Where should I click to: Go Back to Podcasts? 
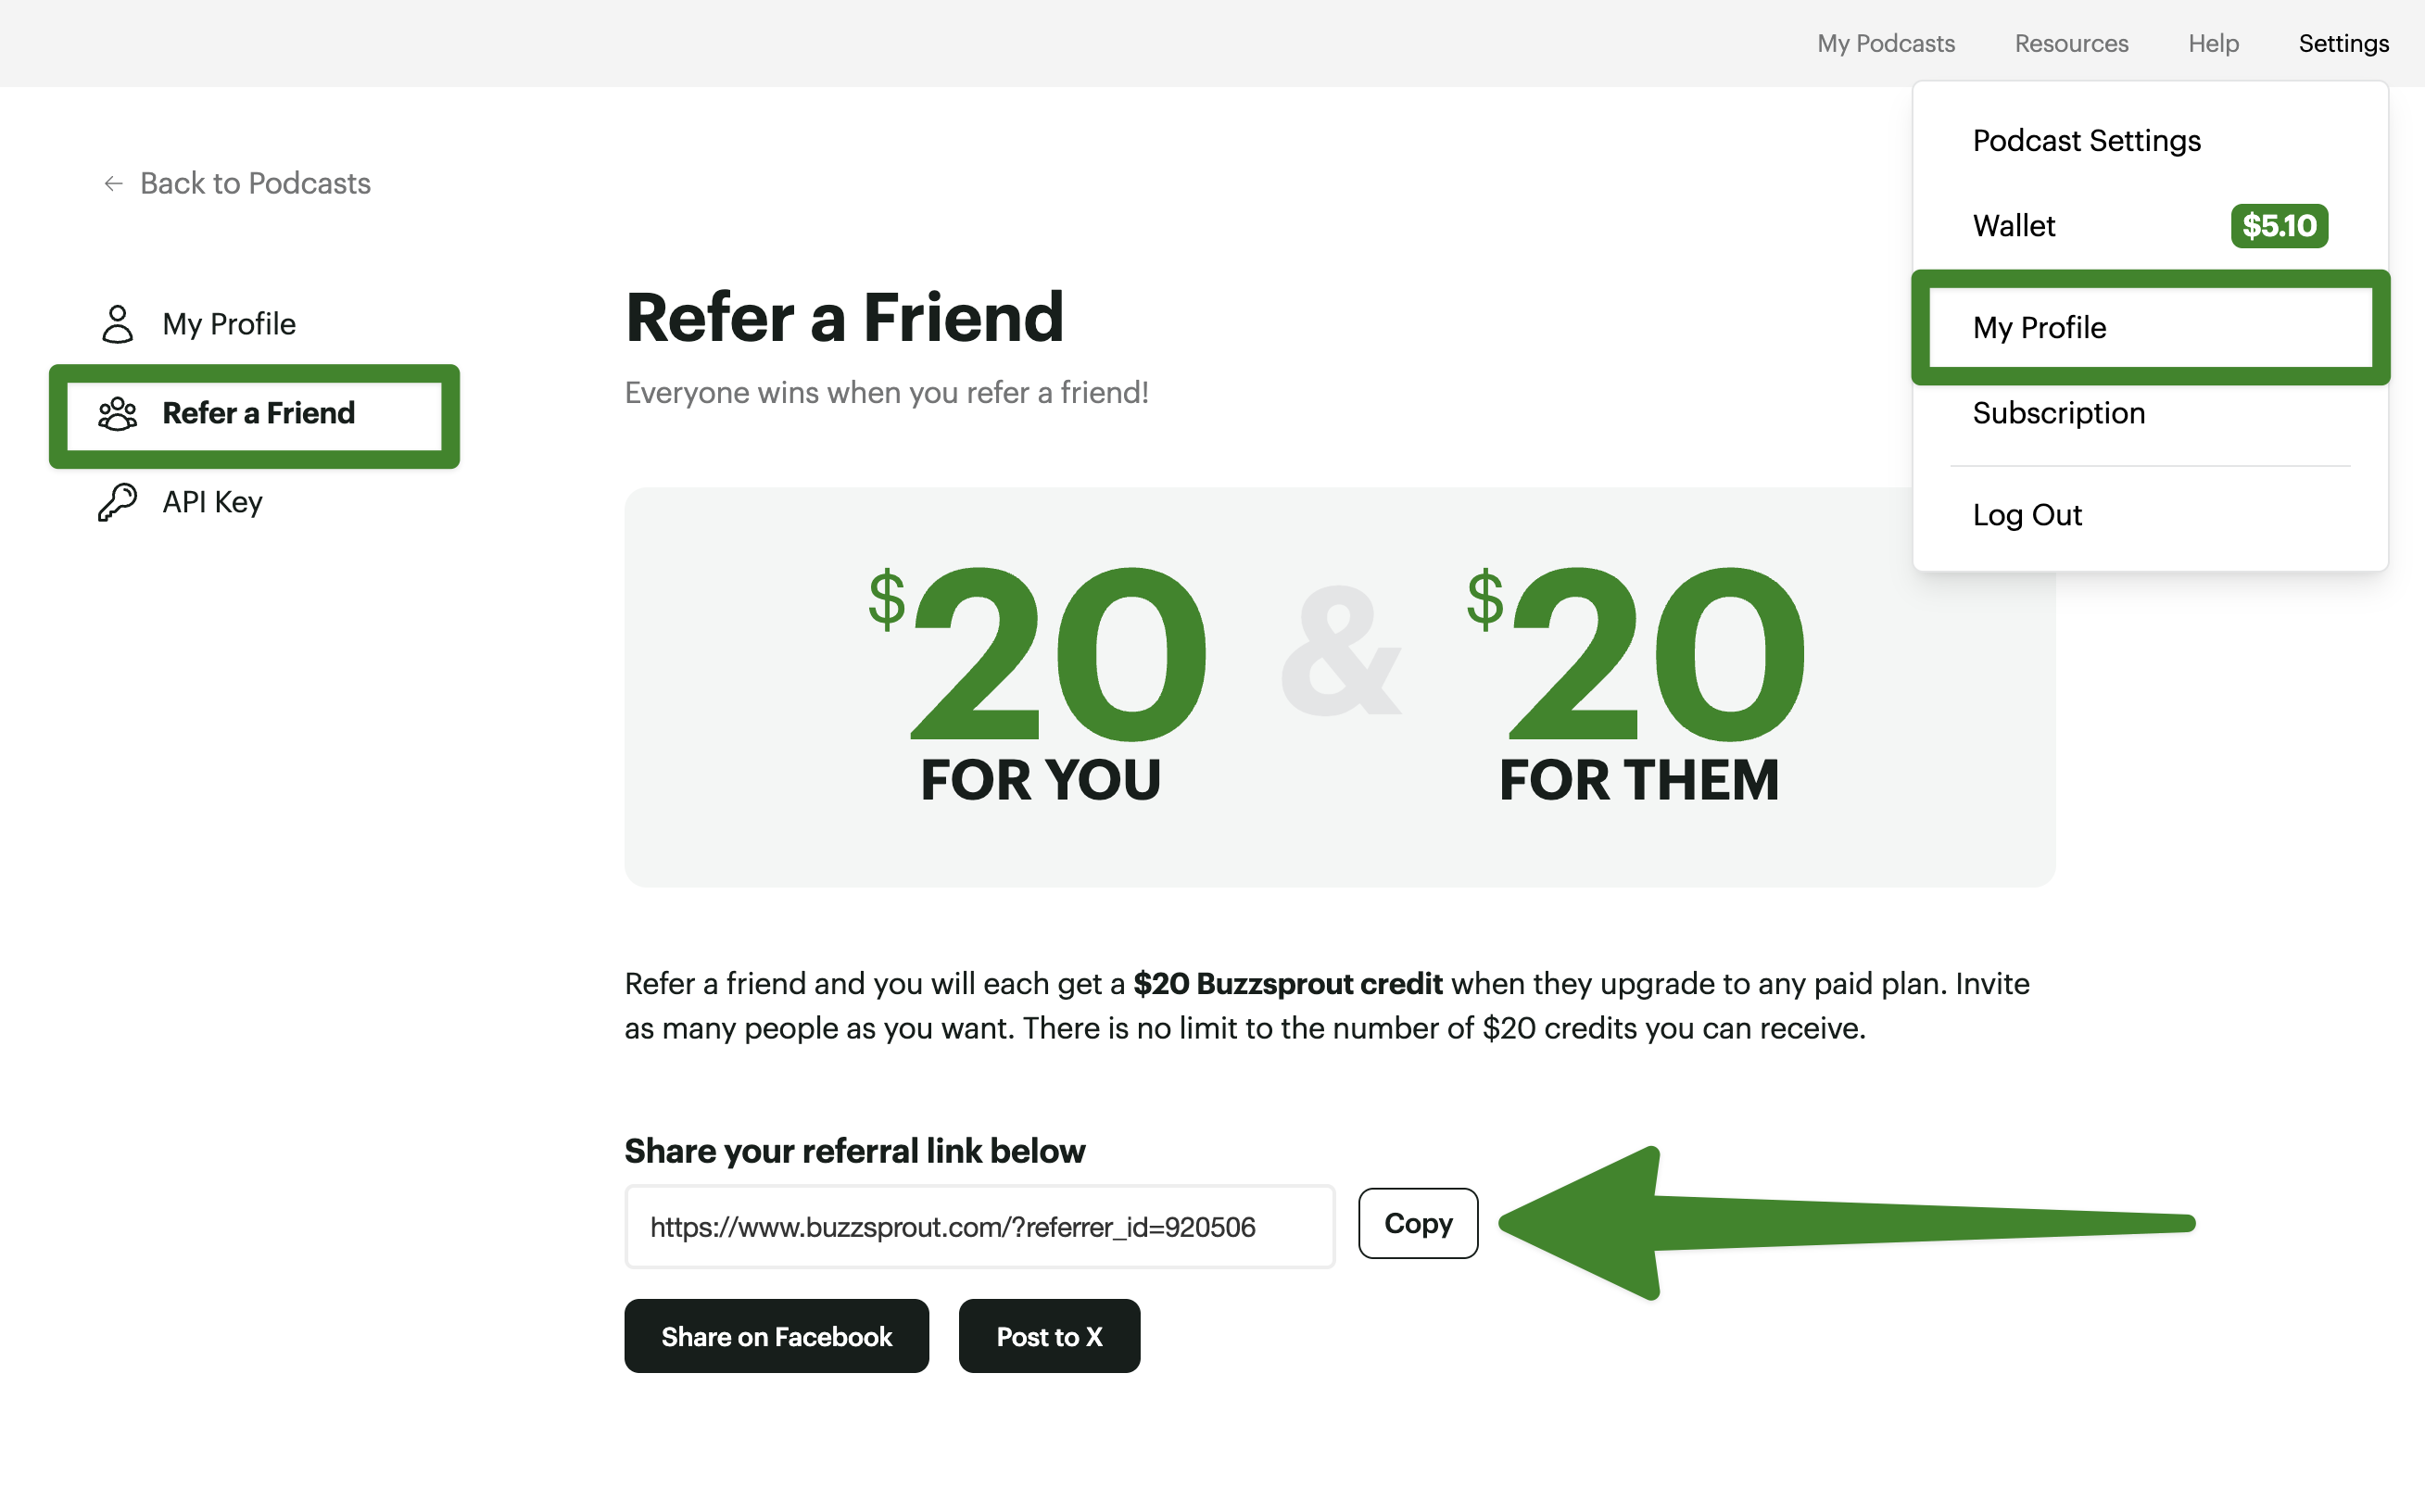point(255,183)
